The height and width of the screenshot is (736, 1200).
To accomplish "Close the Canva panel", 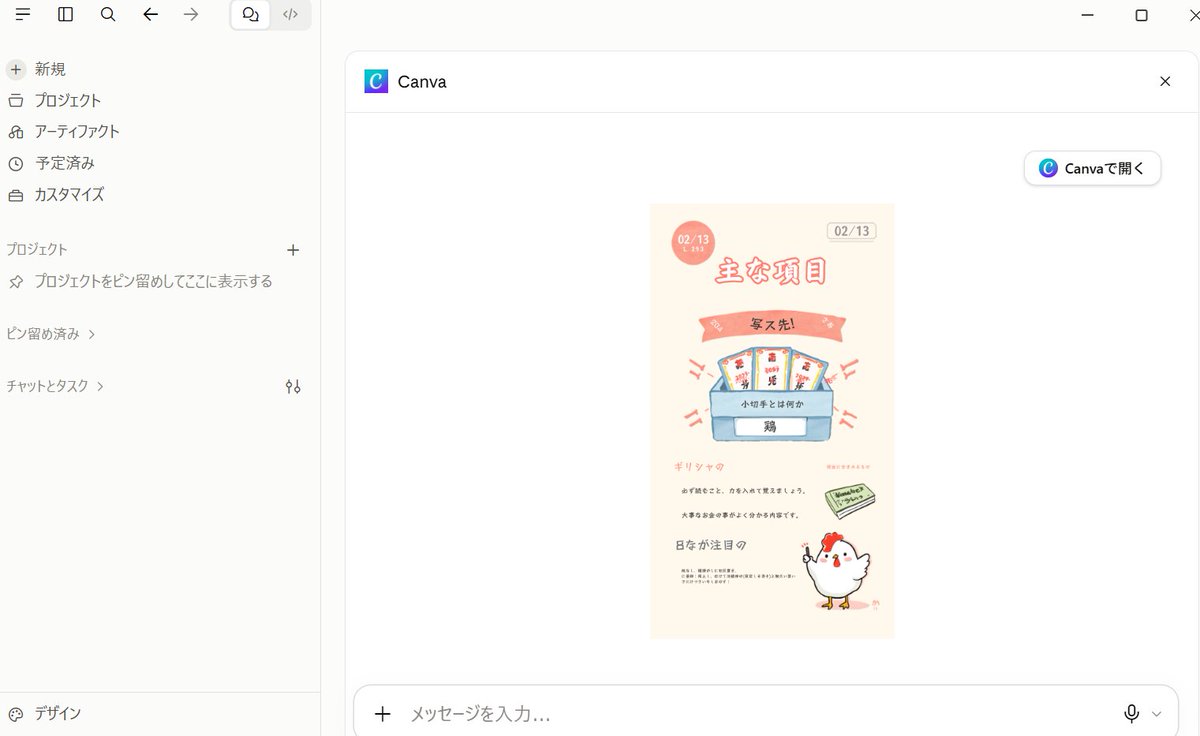I will click(1165, 82).
